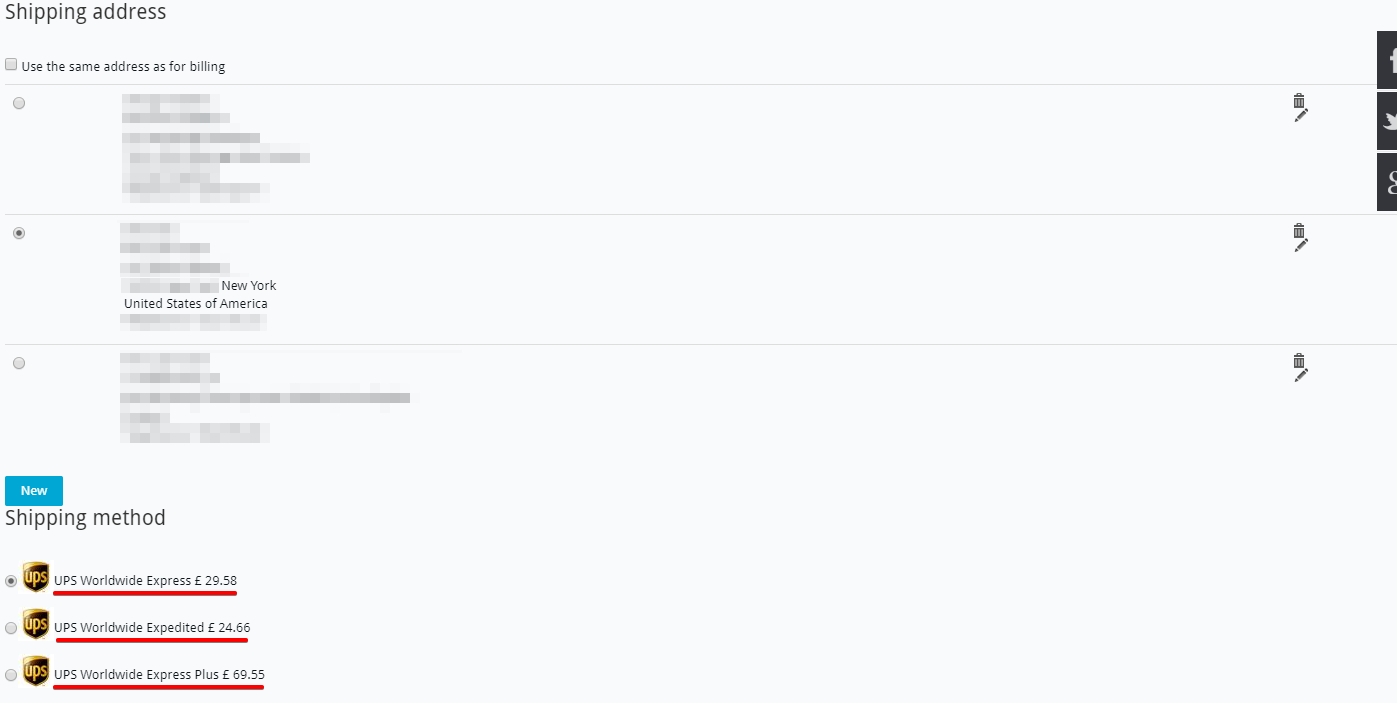1397x703 pixels.
Task: Choose the UPS Worldwide Expedited radio button
Action: 11,628
